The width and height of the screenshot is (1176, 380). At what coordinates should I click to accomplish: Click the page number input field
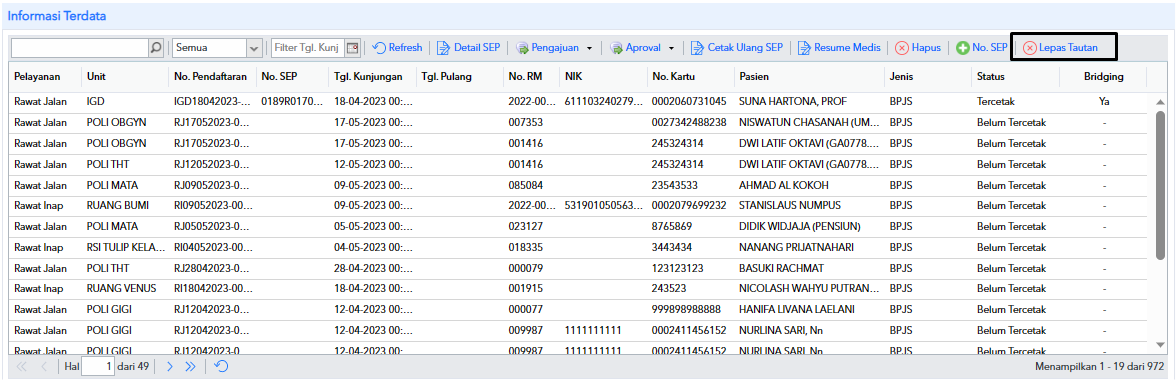click(98, 367)
